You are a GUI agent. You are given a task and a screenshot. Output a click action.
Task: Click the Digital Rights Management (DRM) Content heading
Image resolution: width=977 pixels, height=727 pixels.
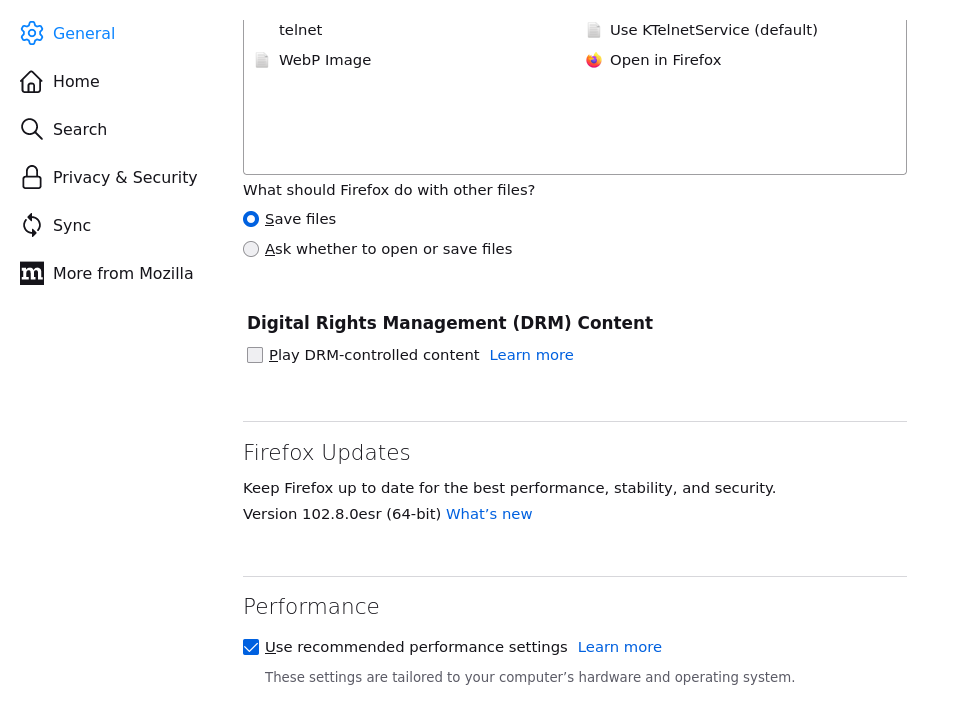(450, 323)
